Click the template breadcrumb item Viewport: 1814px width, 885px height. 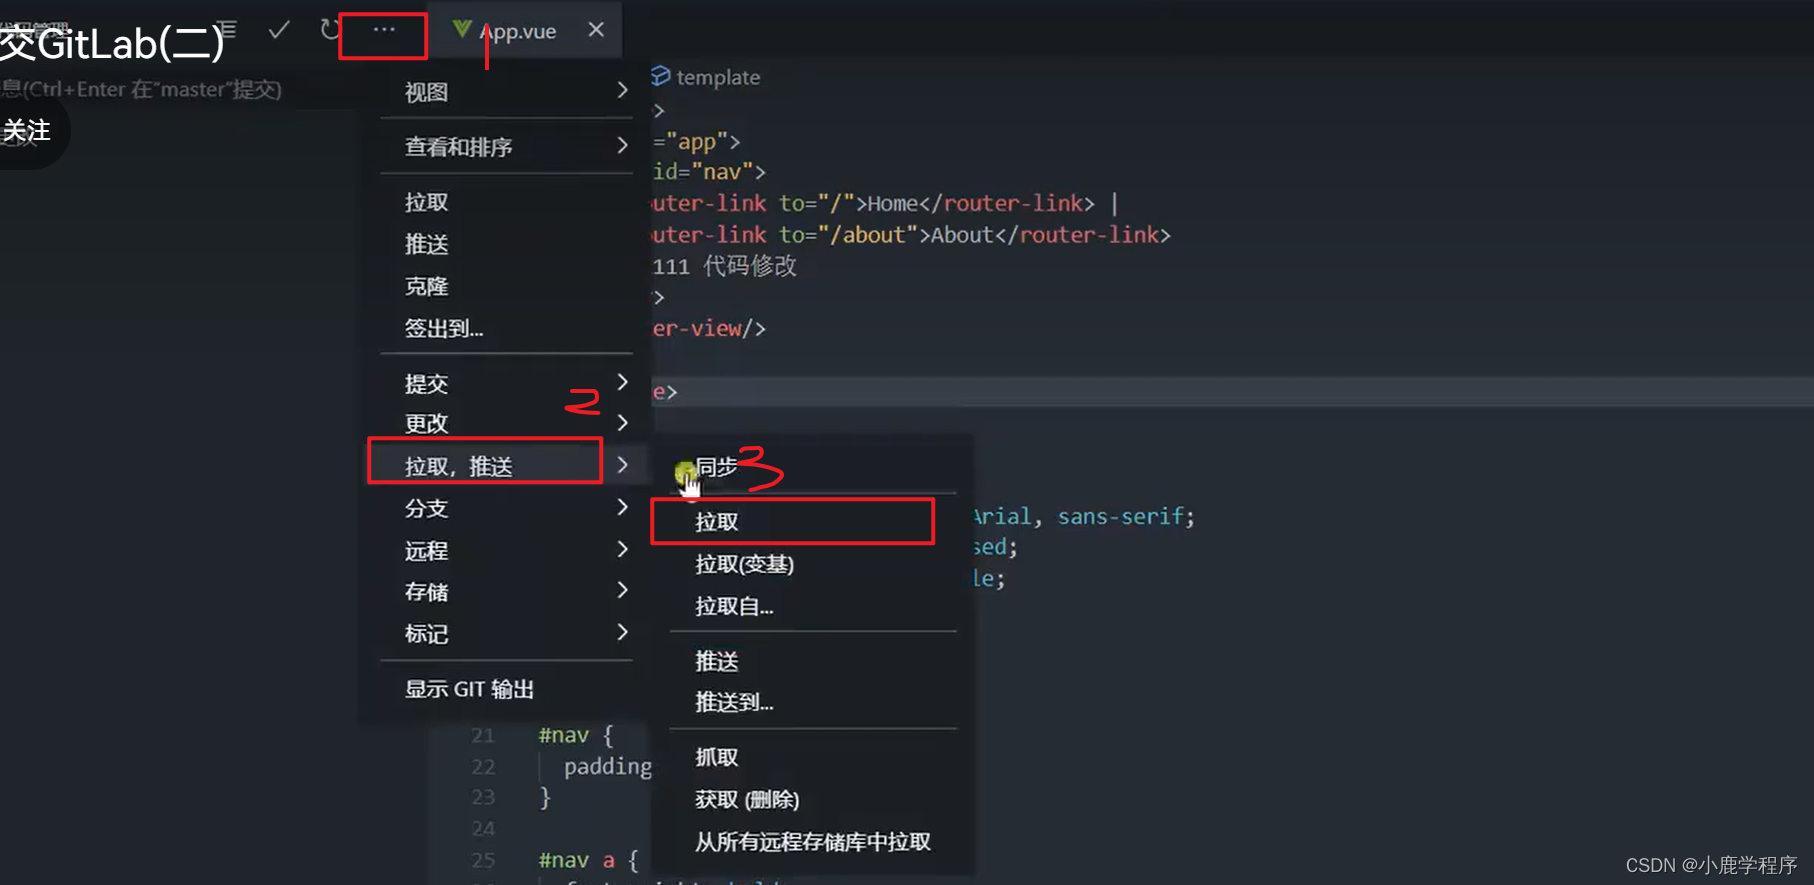[706, 77]
